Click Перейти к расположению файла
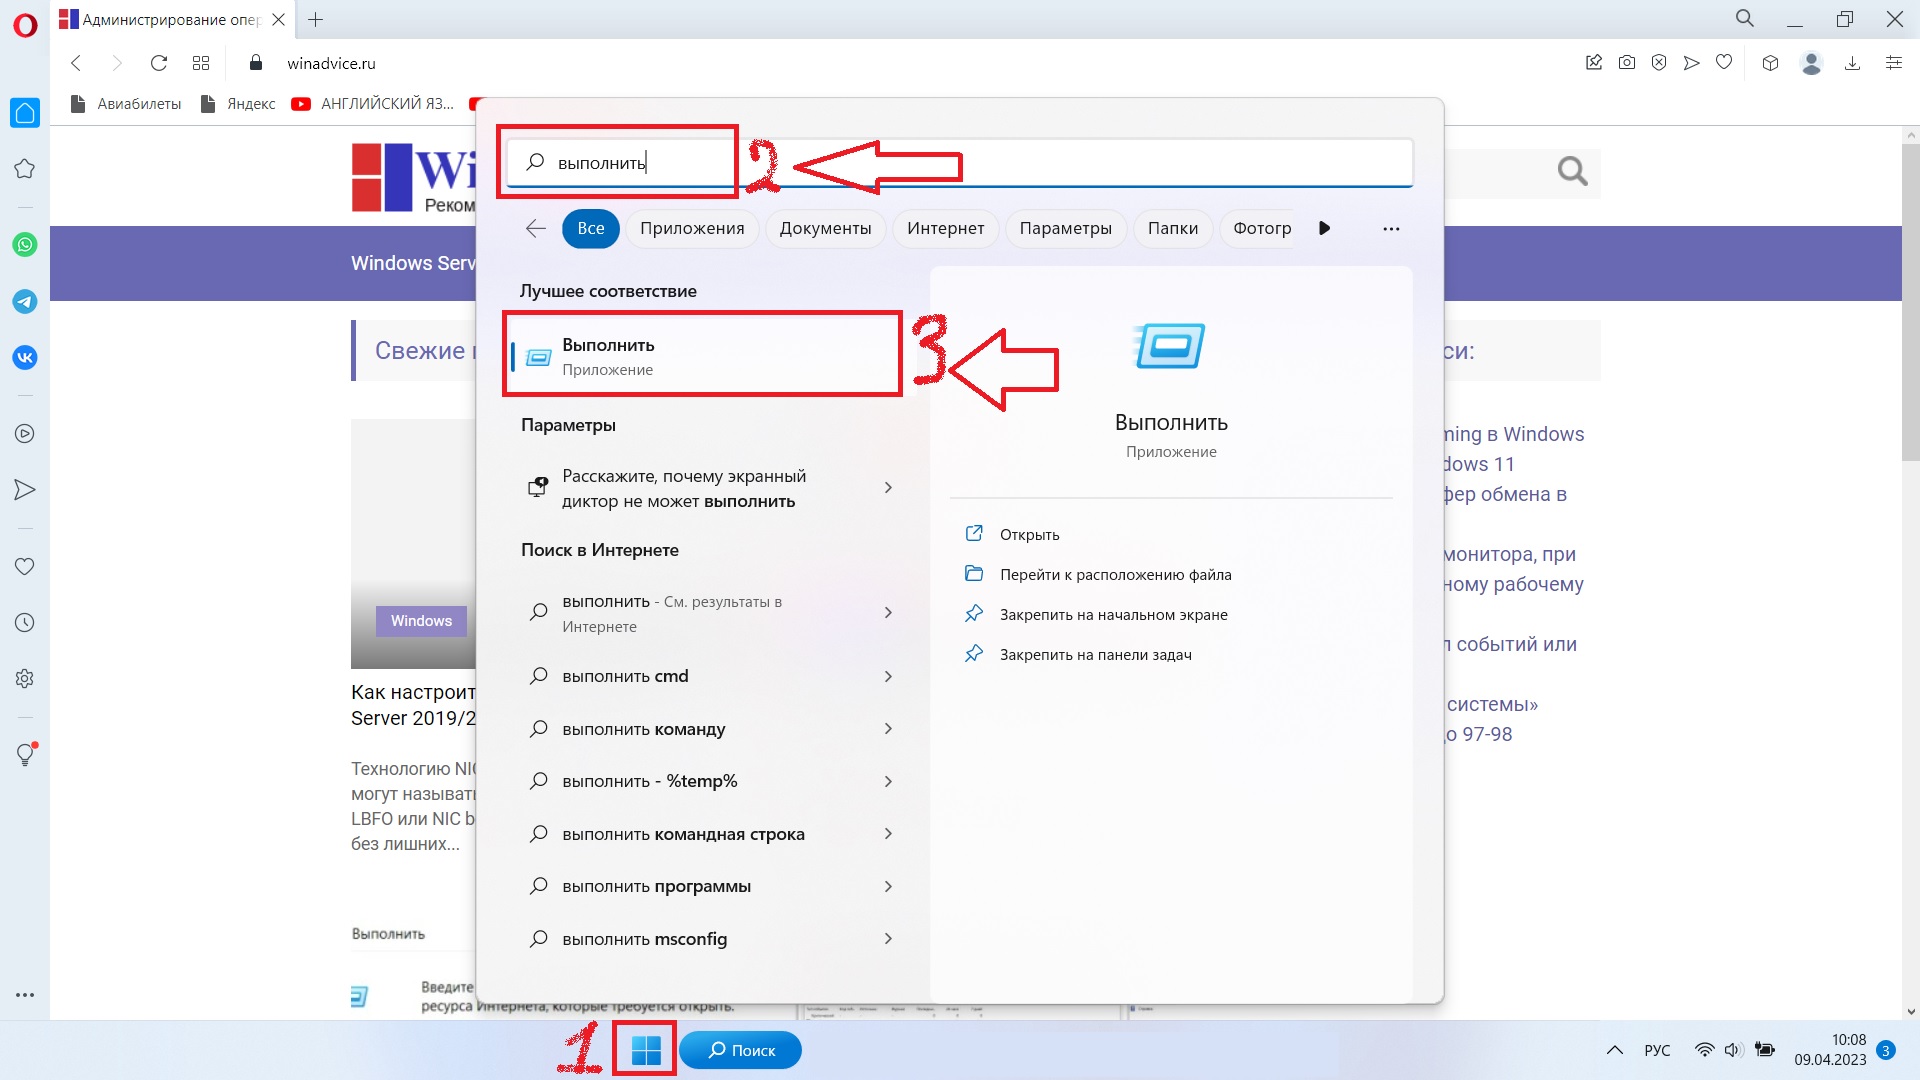 1115,574
